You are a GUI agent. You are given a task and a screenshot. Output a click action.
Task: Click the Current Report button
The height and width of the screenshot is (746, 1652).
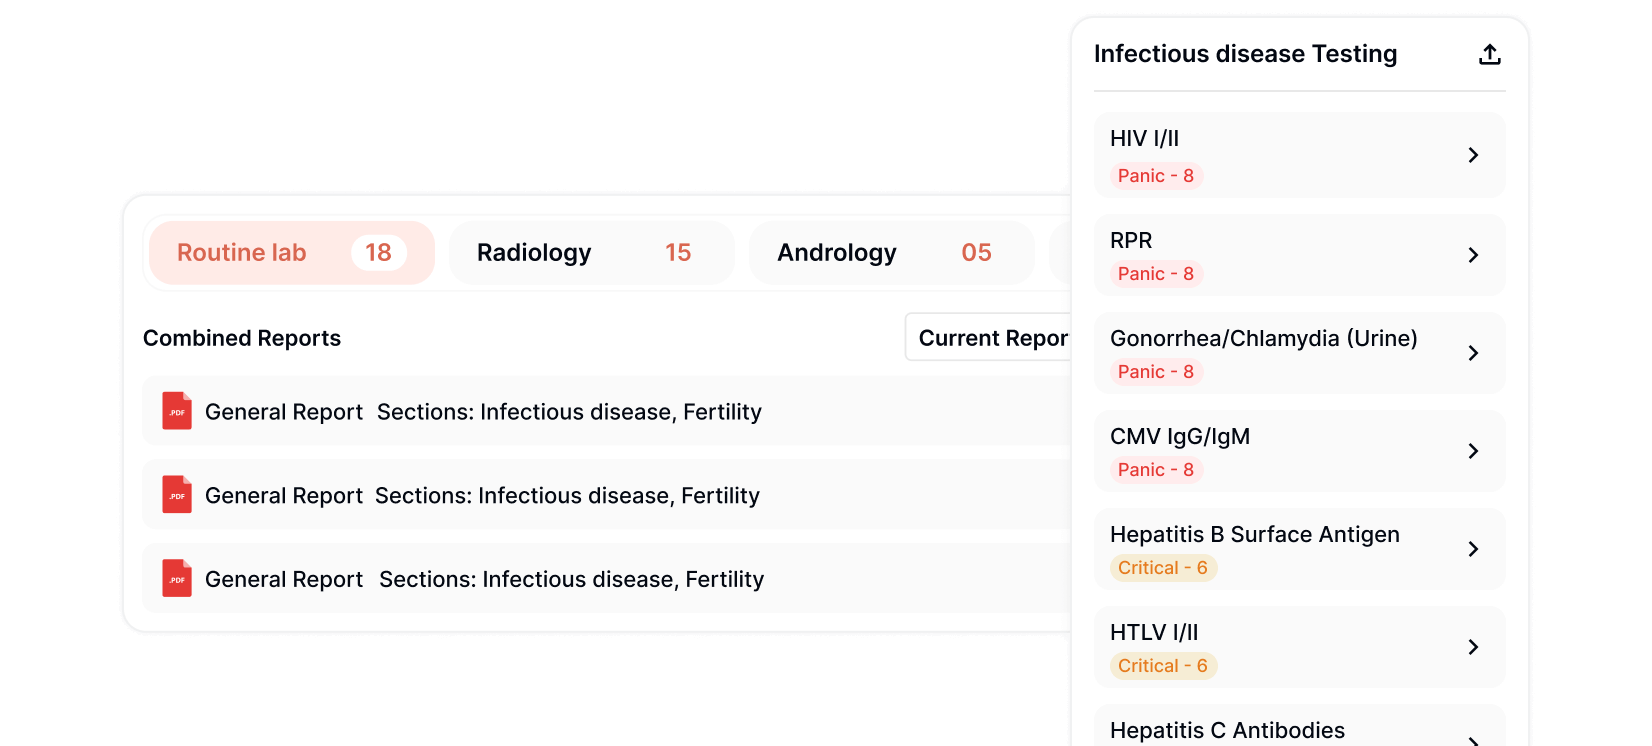click(x=990, y=338)
